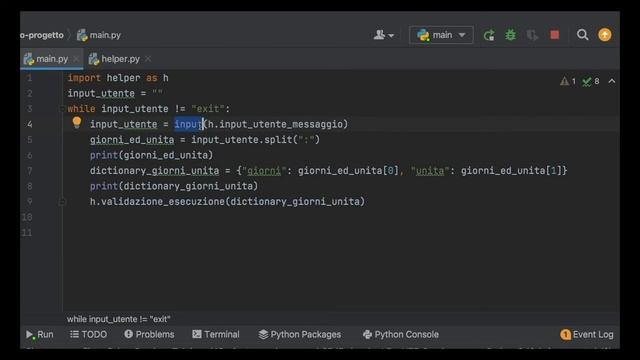Click the warnings indicator showing 1

pos(568,81)
